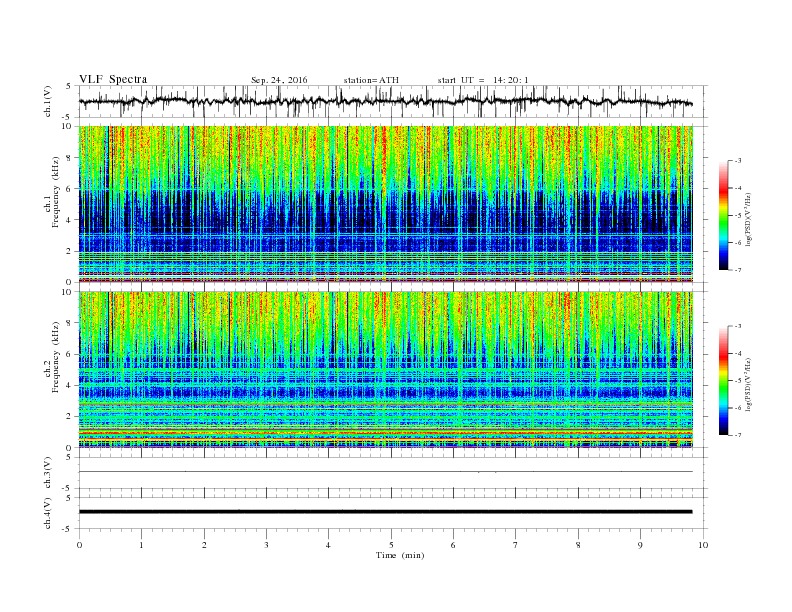Click the thick black ch.4 voltage trace

pos(385,512)
